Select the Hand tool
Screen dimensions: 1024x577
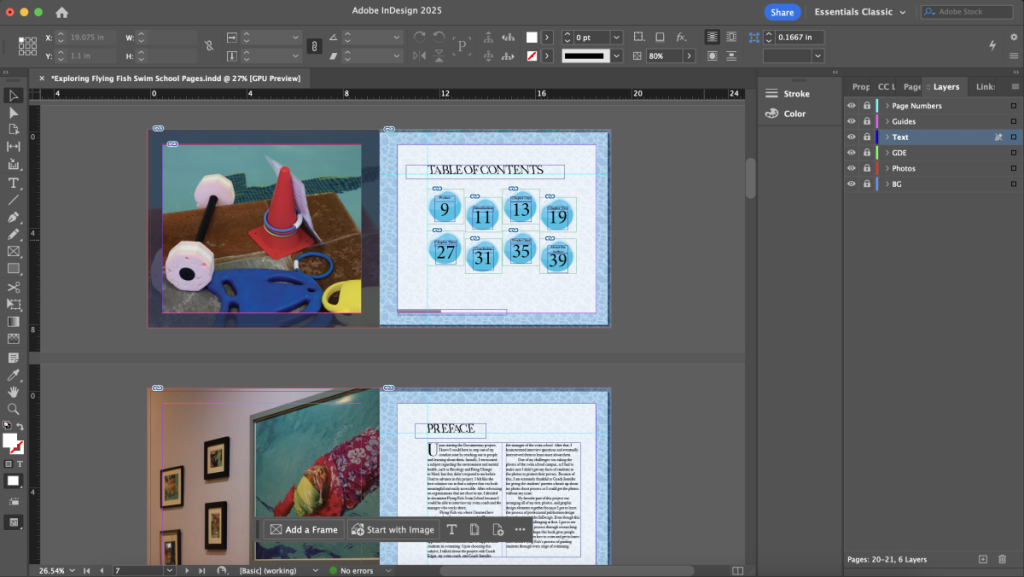pyautogui.click(x=13, y=392)
